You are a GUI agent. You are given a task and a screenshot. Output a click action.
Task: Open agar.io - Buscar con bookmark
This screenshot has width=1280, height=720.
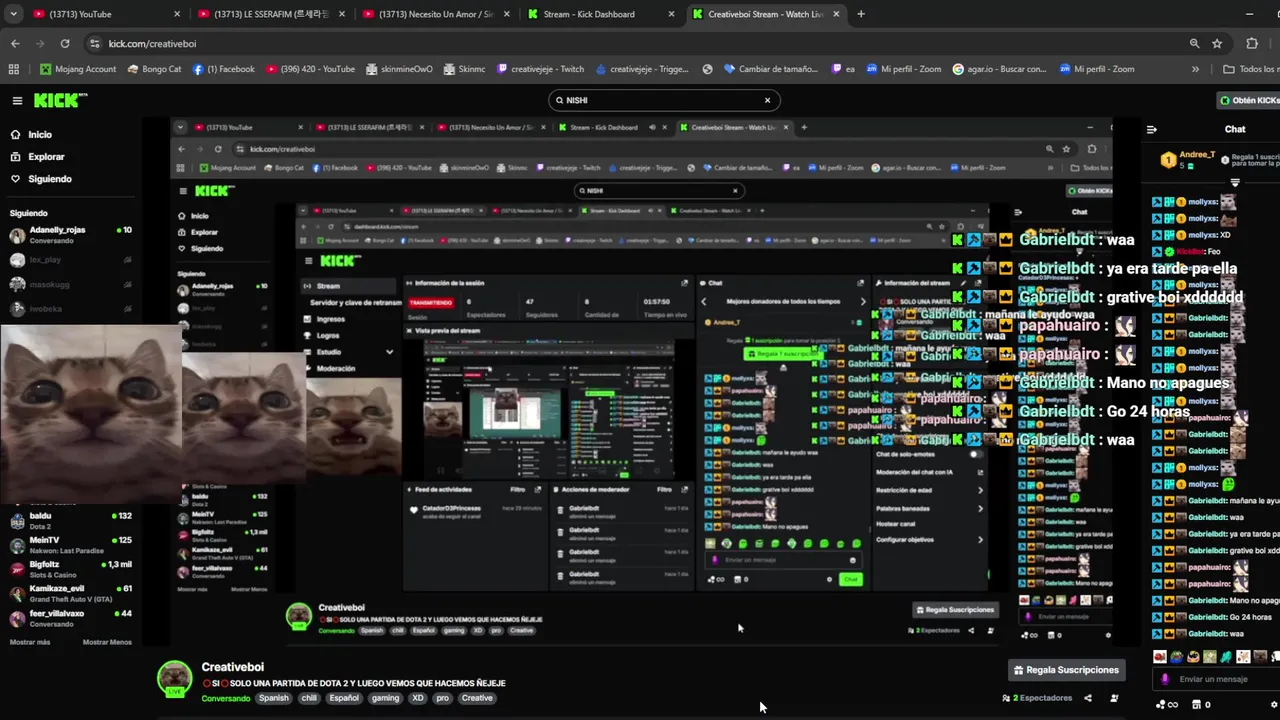pos(999,69)
